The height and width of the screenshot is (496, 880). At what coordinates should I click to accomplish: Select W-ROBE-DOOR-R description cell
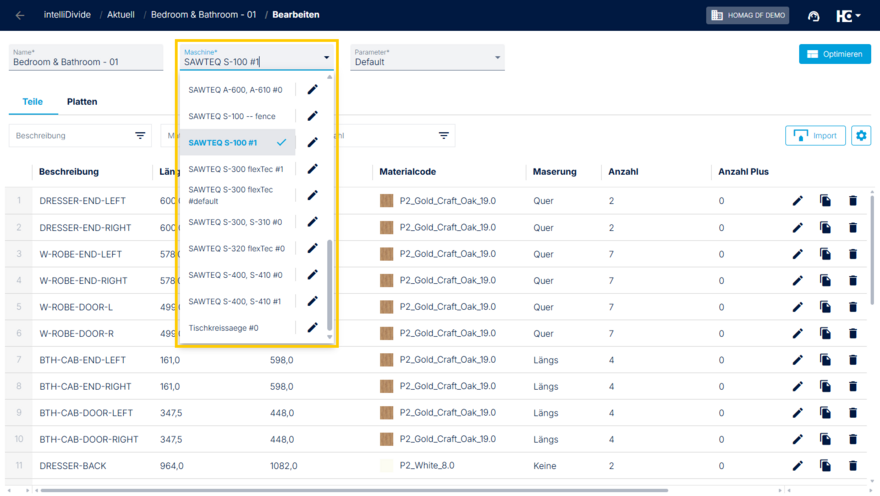pyautogui.click(x=76, y=333)
